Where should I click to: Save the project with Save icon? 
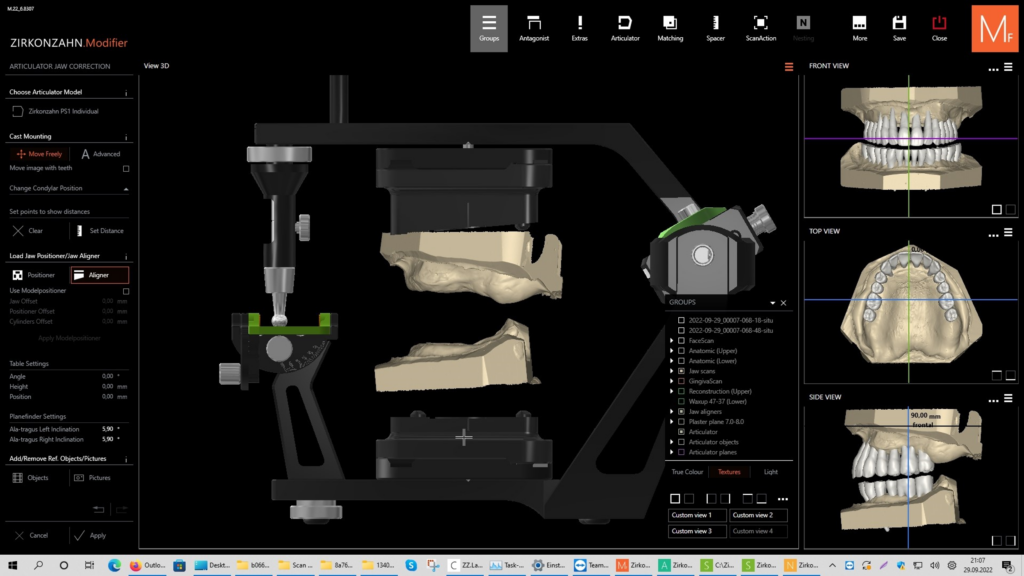point(899,29)
